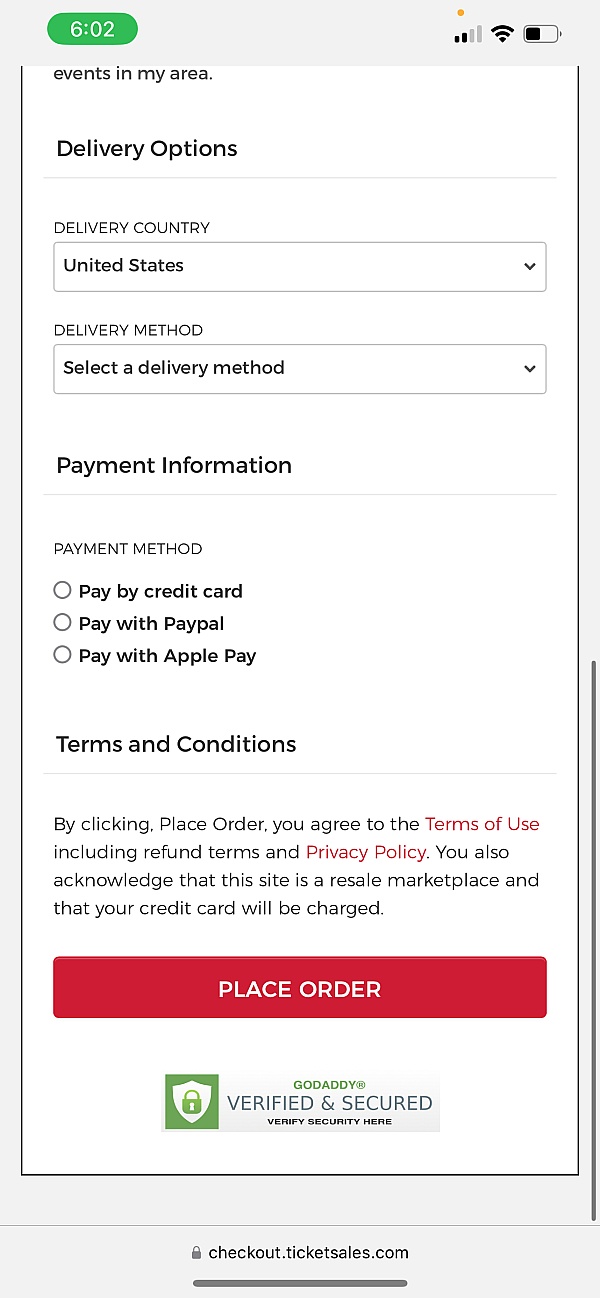This screenshot has height=1298, width=600.
Task: Tap the cellular signal bars icon
Action: (466, 35)
